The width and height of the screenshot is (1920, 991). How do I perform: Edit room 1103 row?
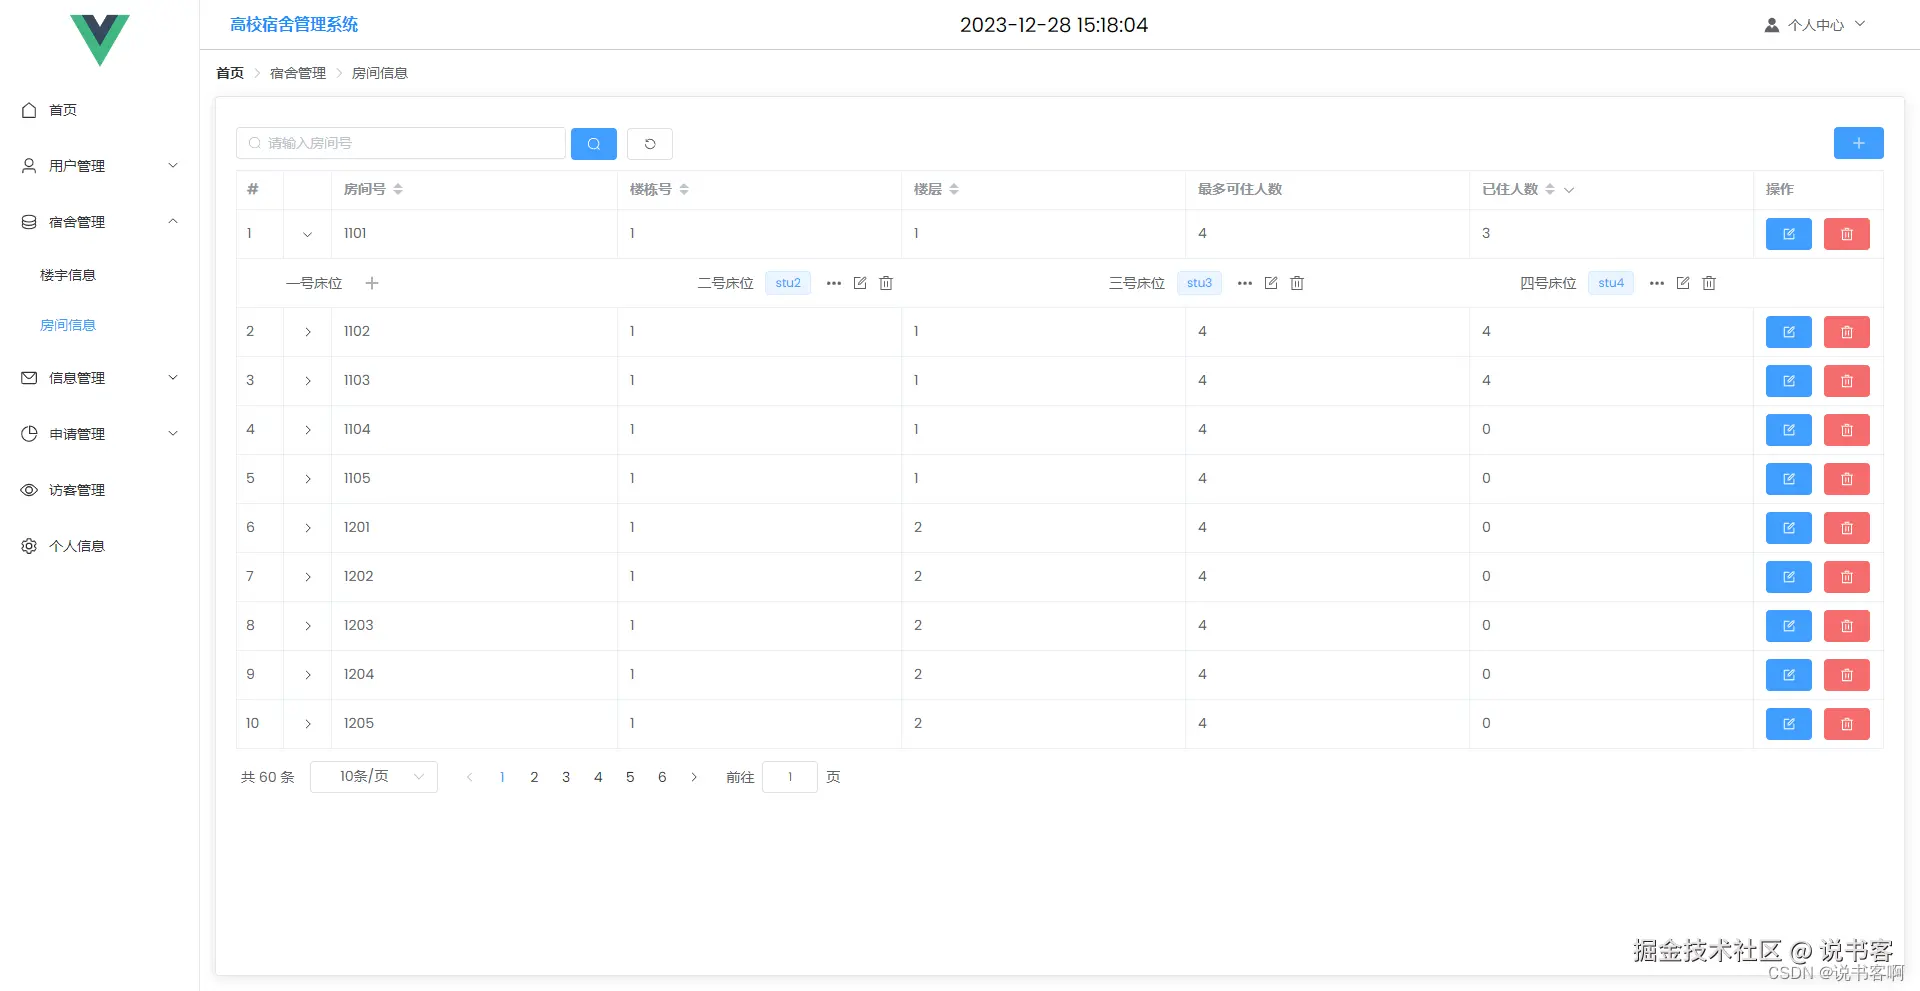point(1789,381)
